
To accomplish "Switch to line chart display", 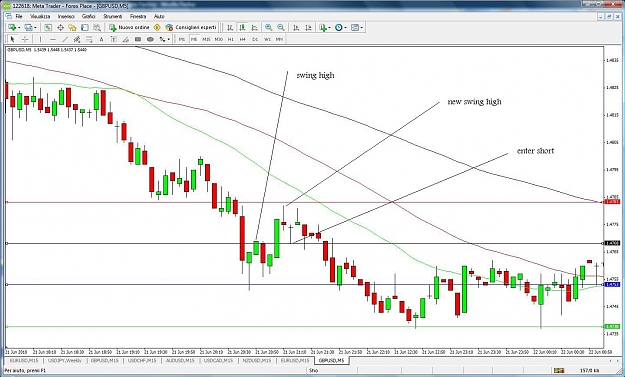I will coord(254,27).
